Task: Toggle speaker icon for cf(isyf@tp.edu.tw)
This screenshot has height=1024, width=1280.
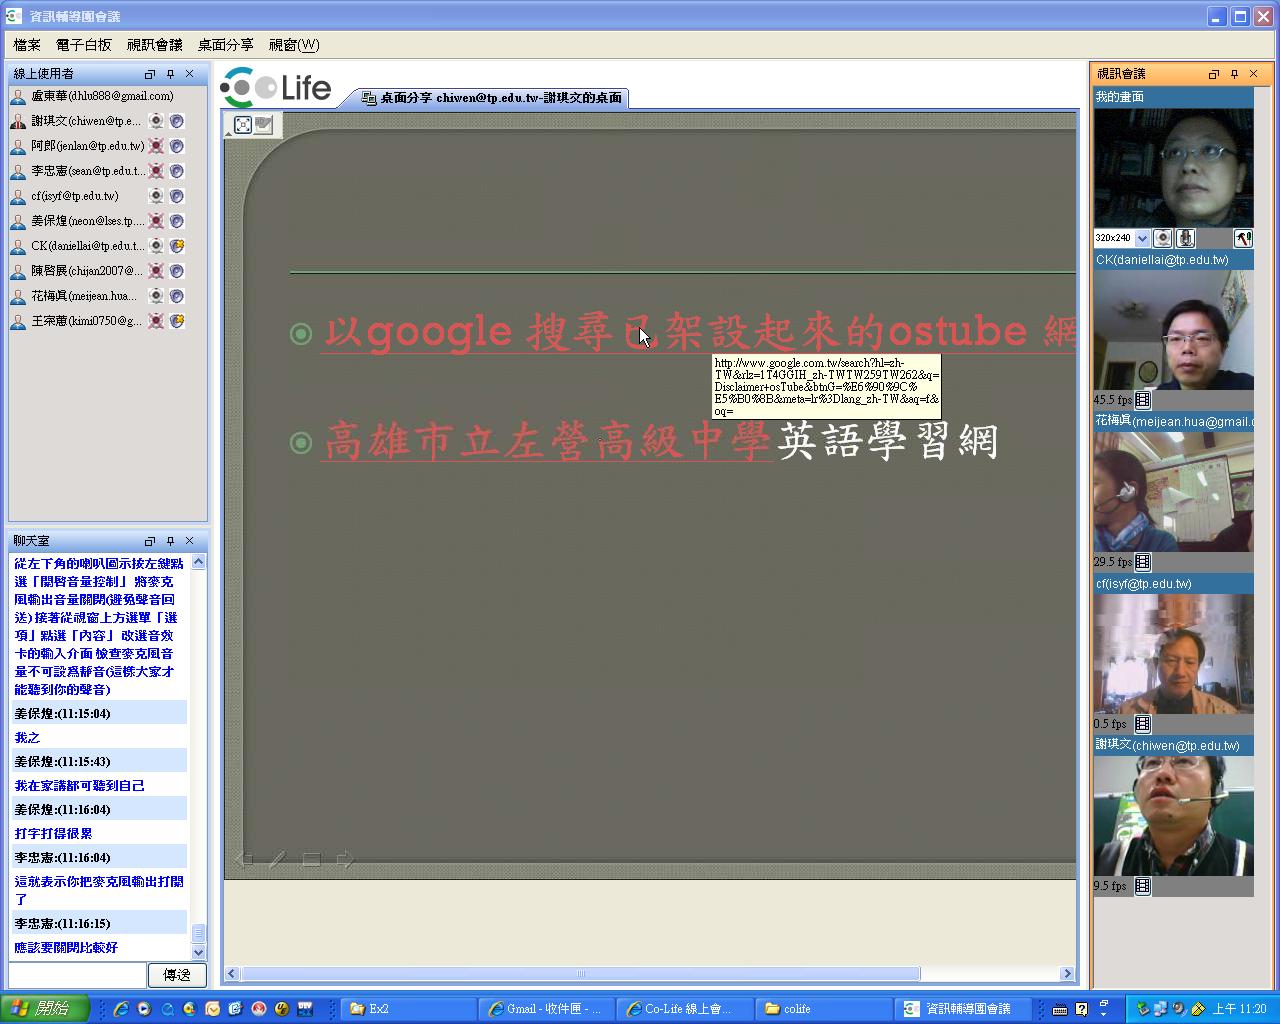Action: pos(177,196)
